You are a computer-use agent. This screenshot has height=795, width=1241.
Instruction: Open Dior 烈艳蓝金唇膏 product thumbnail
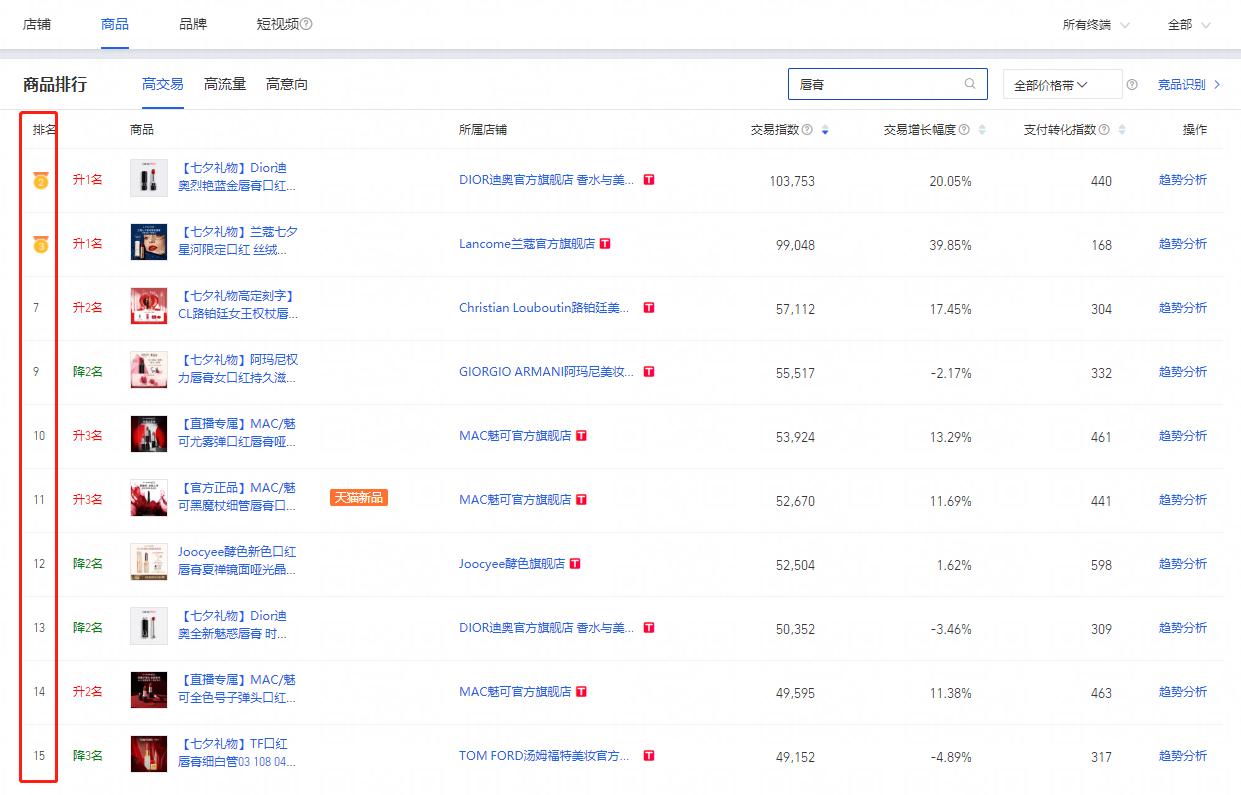tap(149, 178)
